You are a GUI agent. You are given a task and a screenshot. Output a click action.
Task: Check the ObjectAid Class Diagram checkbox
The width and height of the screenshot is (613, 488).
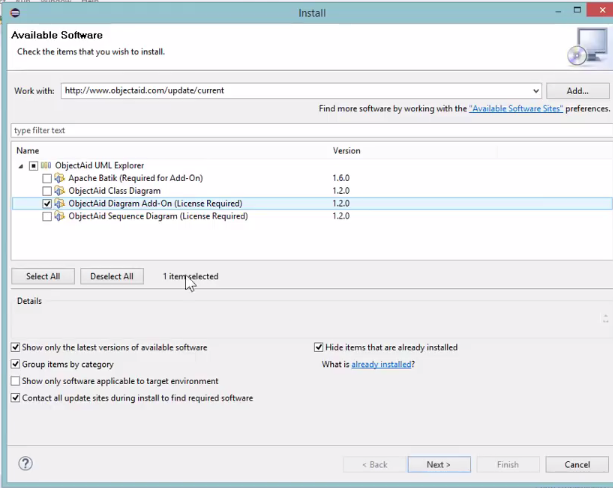pos(47,191)
